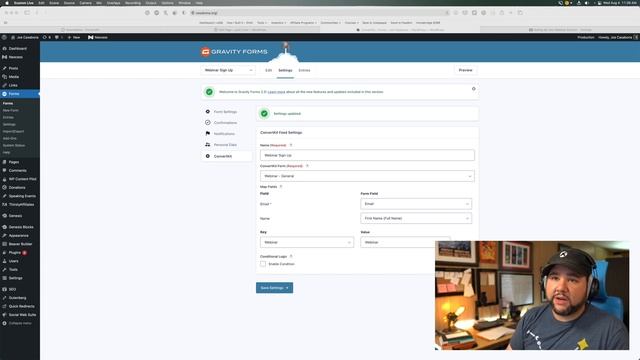The width and height of the screenshot is (640, 360).
Task: Switch to the Edit tab
Action: 268,70
